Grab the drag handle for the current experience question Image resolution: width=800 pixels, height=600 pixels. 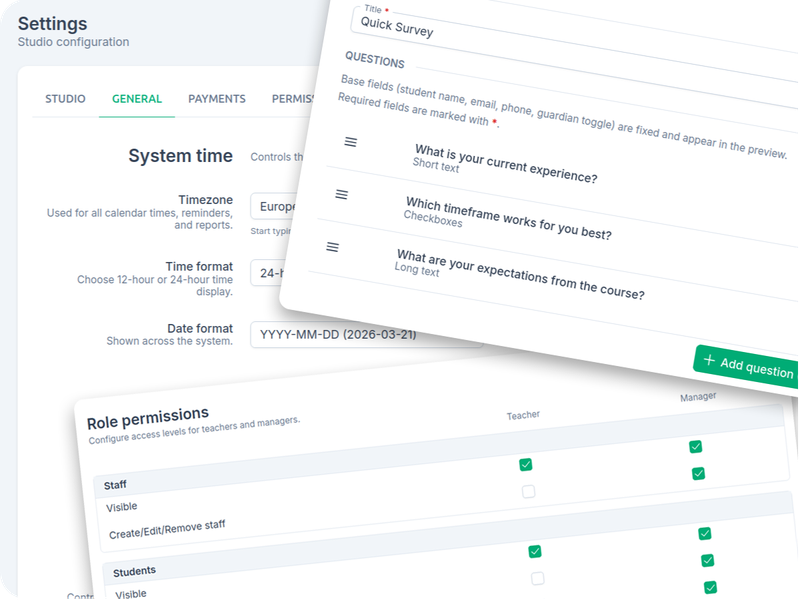(x=351, y=142)
